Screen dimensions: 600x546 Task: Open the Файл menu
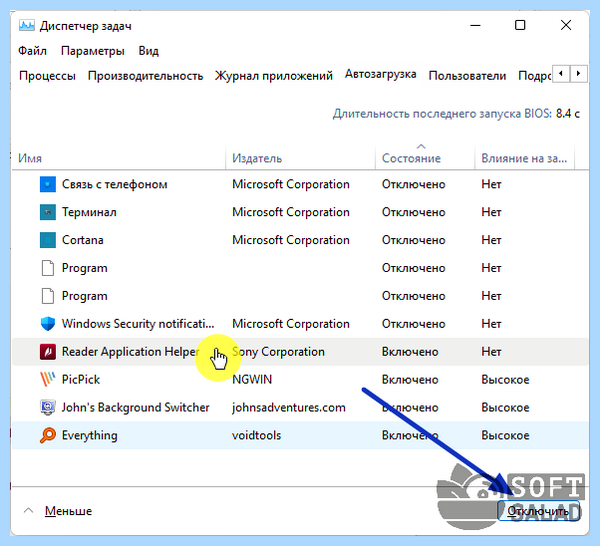click(33, 51)
